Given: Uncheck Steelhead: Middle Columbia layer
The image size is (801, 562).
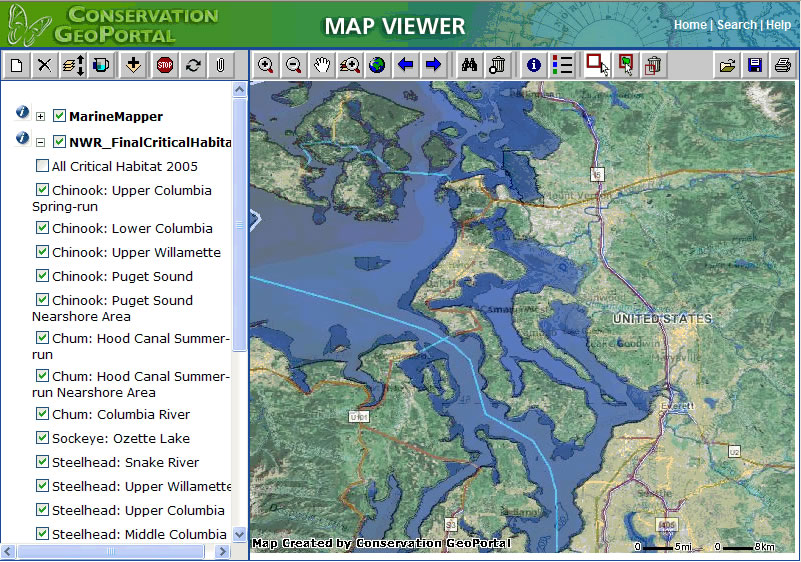Looking at the screenshot, I should 42,533.
